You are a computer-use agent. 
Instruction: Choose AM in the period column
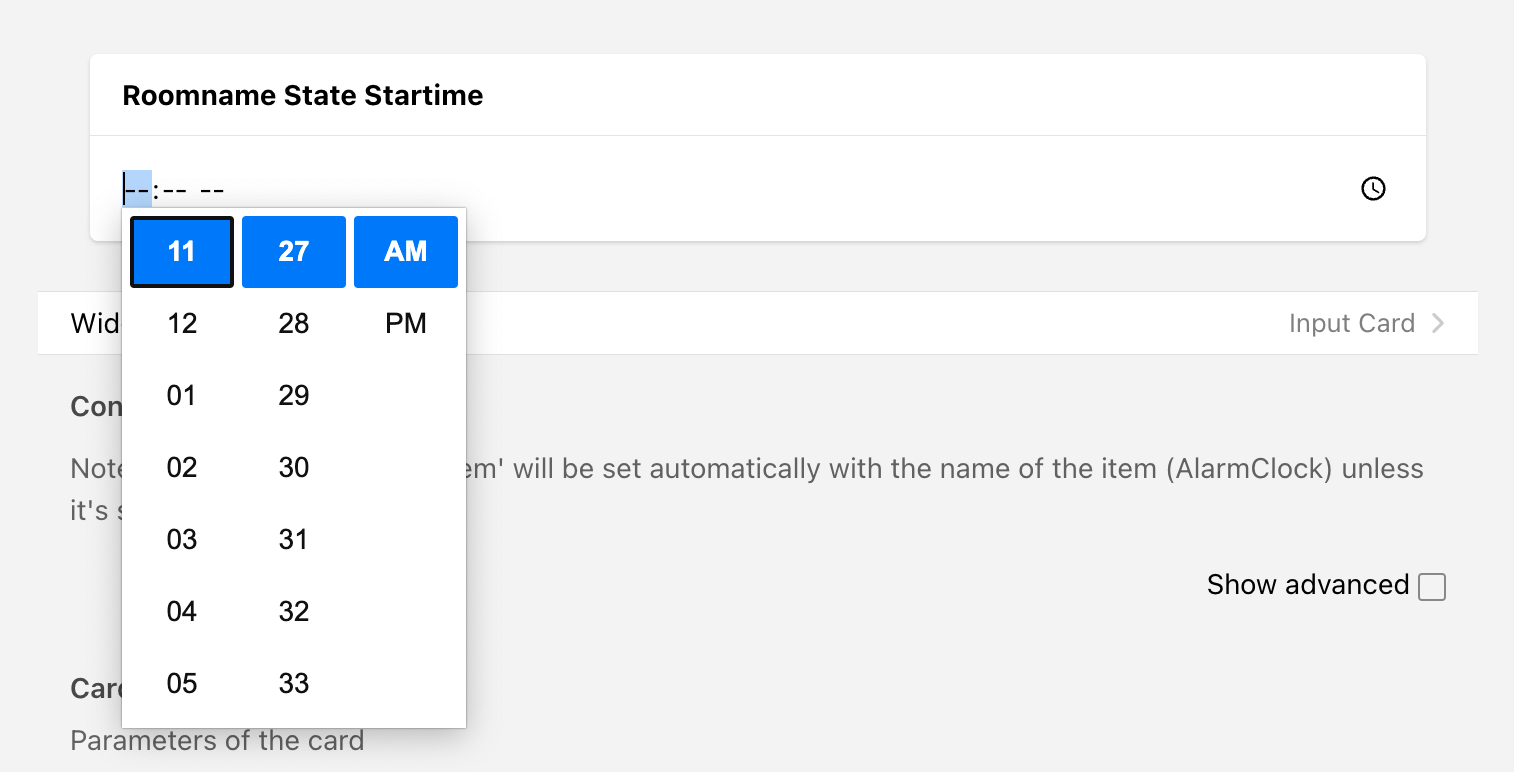tap(406, 251)
